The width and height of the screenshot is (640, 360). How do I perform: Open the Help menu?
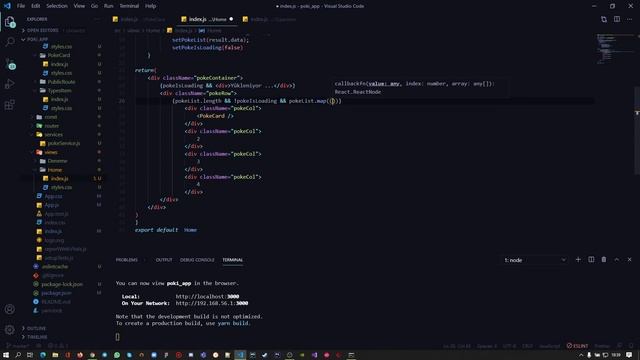pyautogui.click(x=151, y=6)
